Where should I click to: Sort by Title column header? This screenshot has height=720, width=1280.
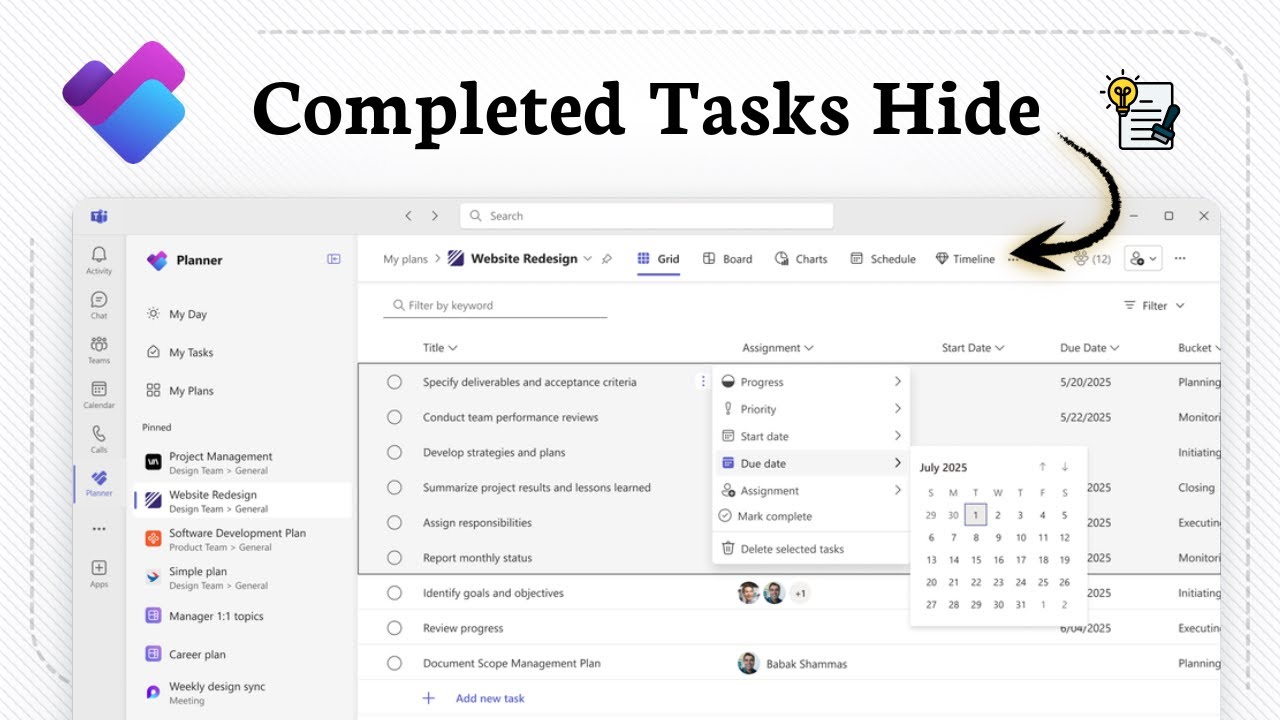(x=440, y=348)
